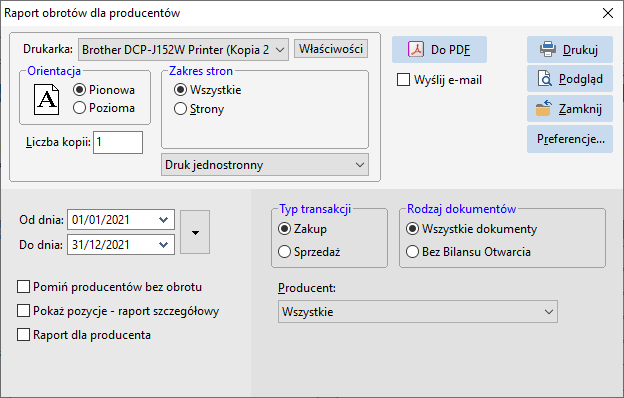
Task: Enable the Wyślij e-mail checkbox
Action: [404, 80]
